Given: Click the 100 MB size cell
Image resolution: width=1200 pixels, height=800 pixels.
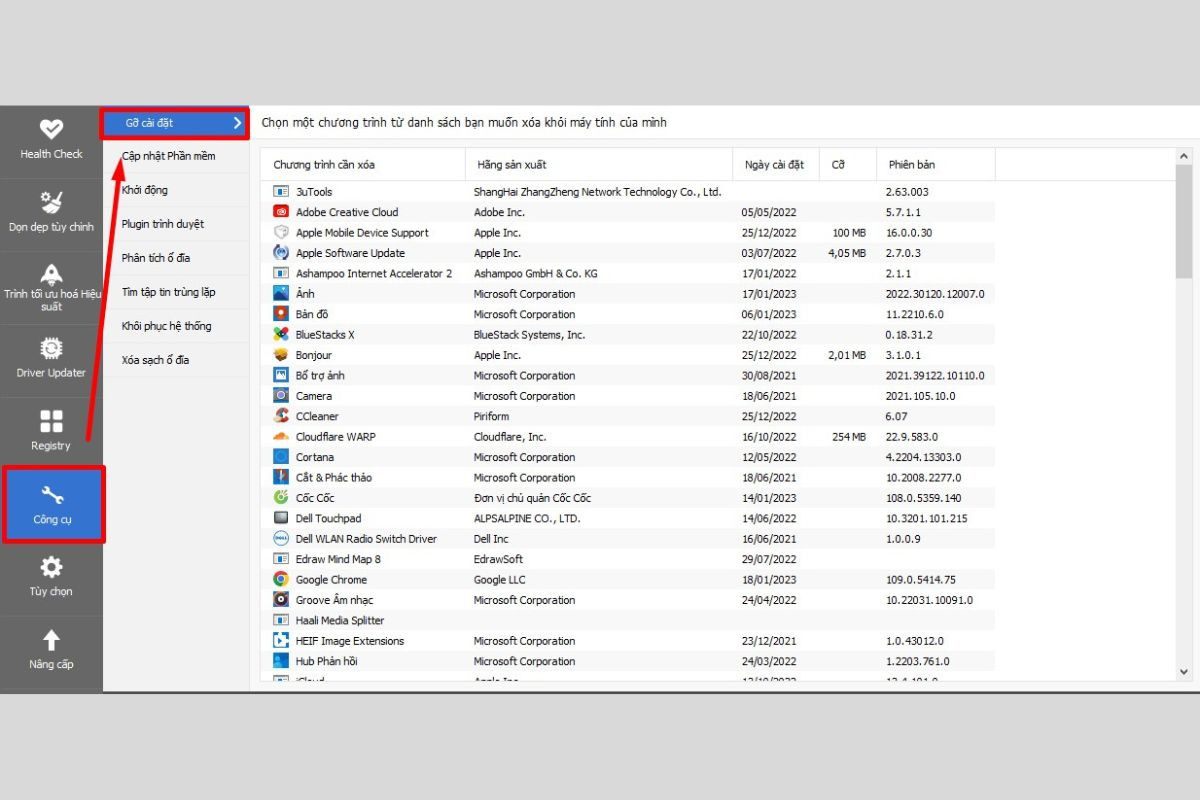Looking at the screenshot, I should [848, 232].
